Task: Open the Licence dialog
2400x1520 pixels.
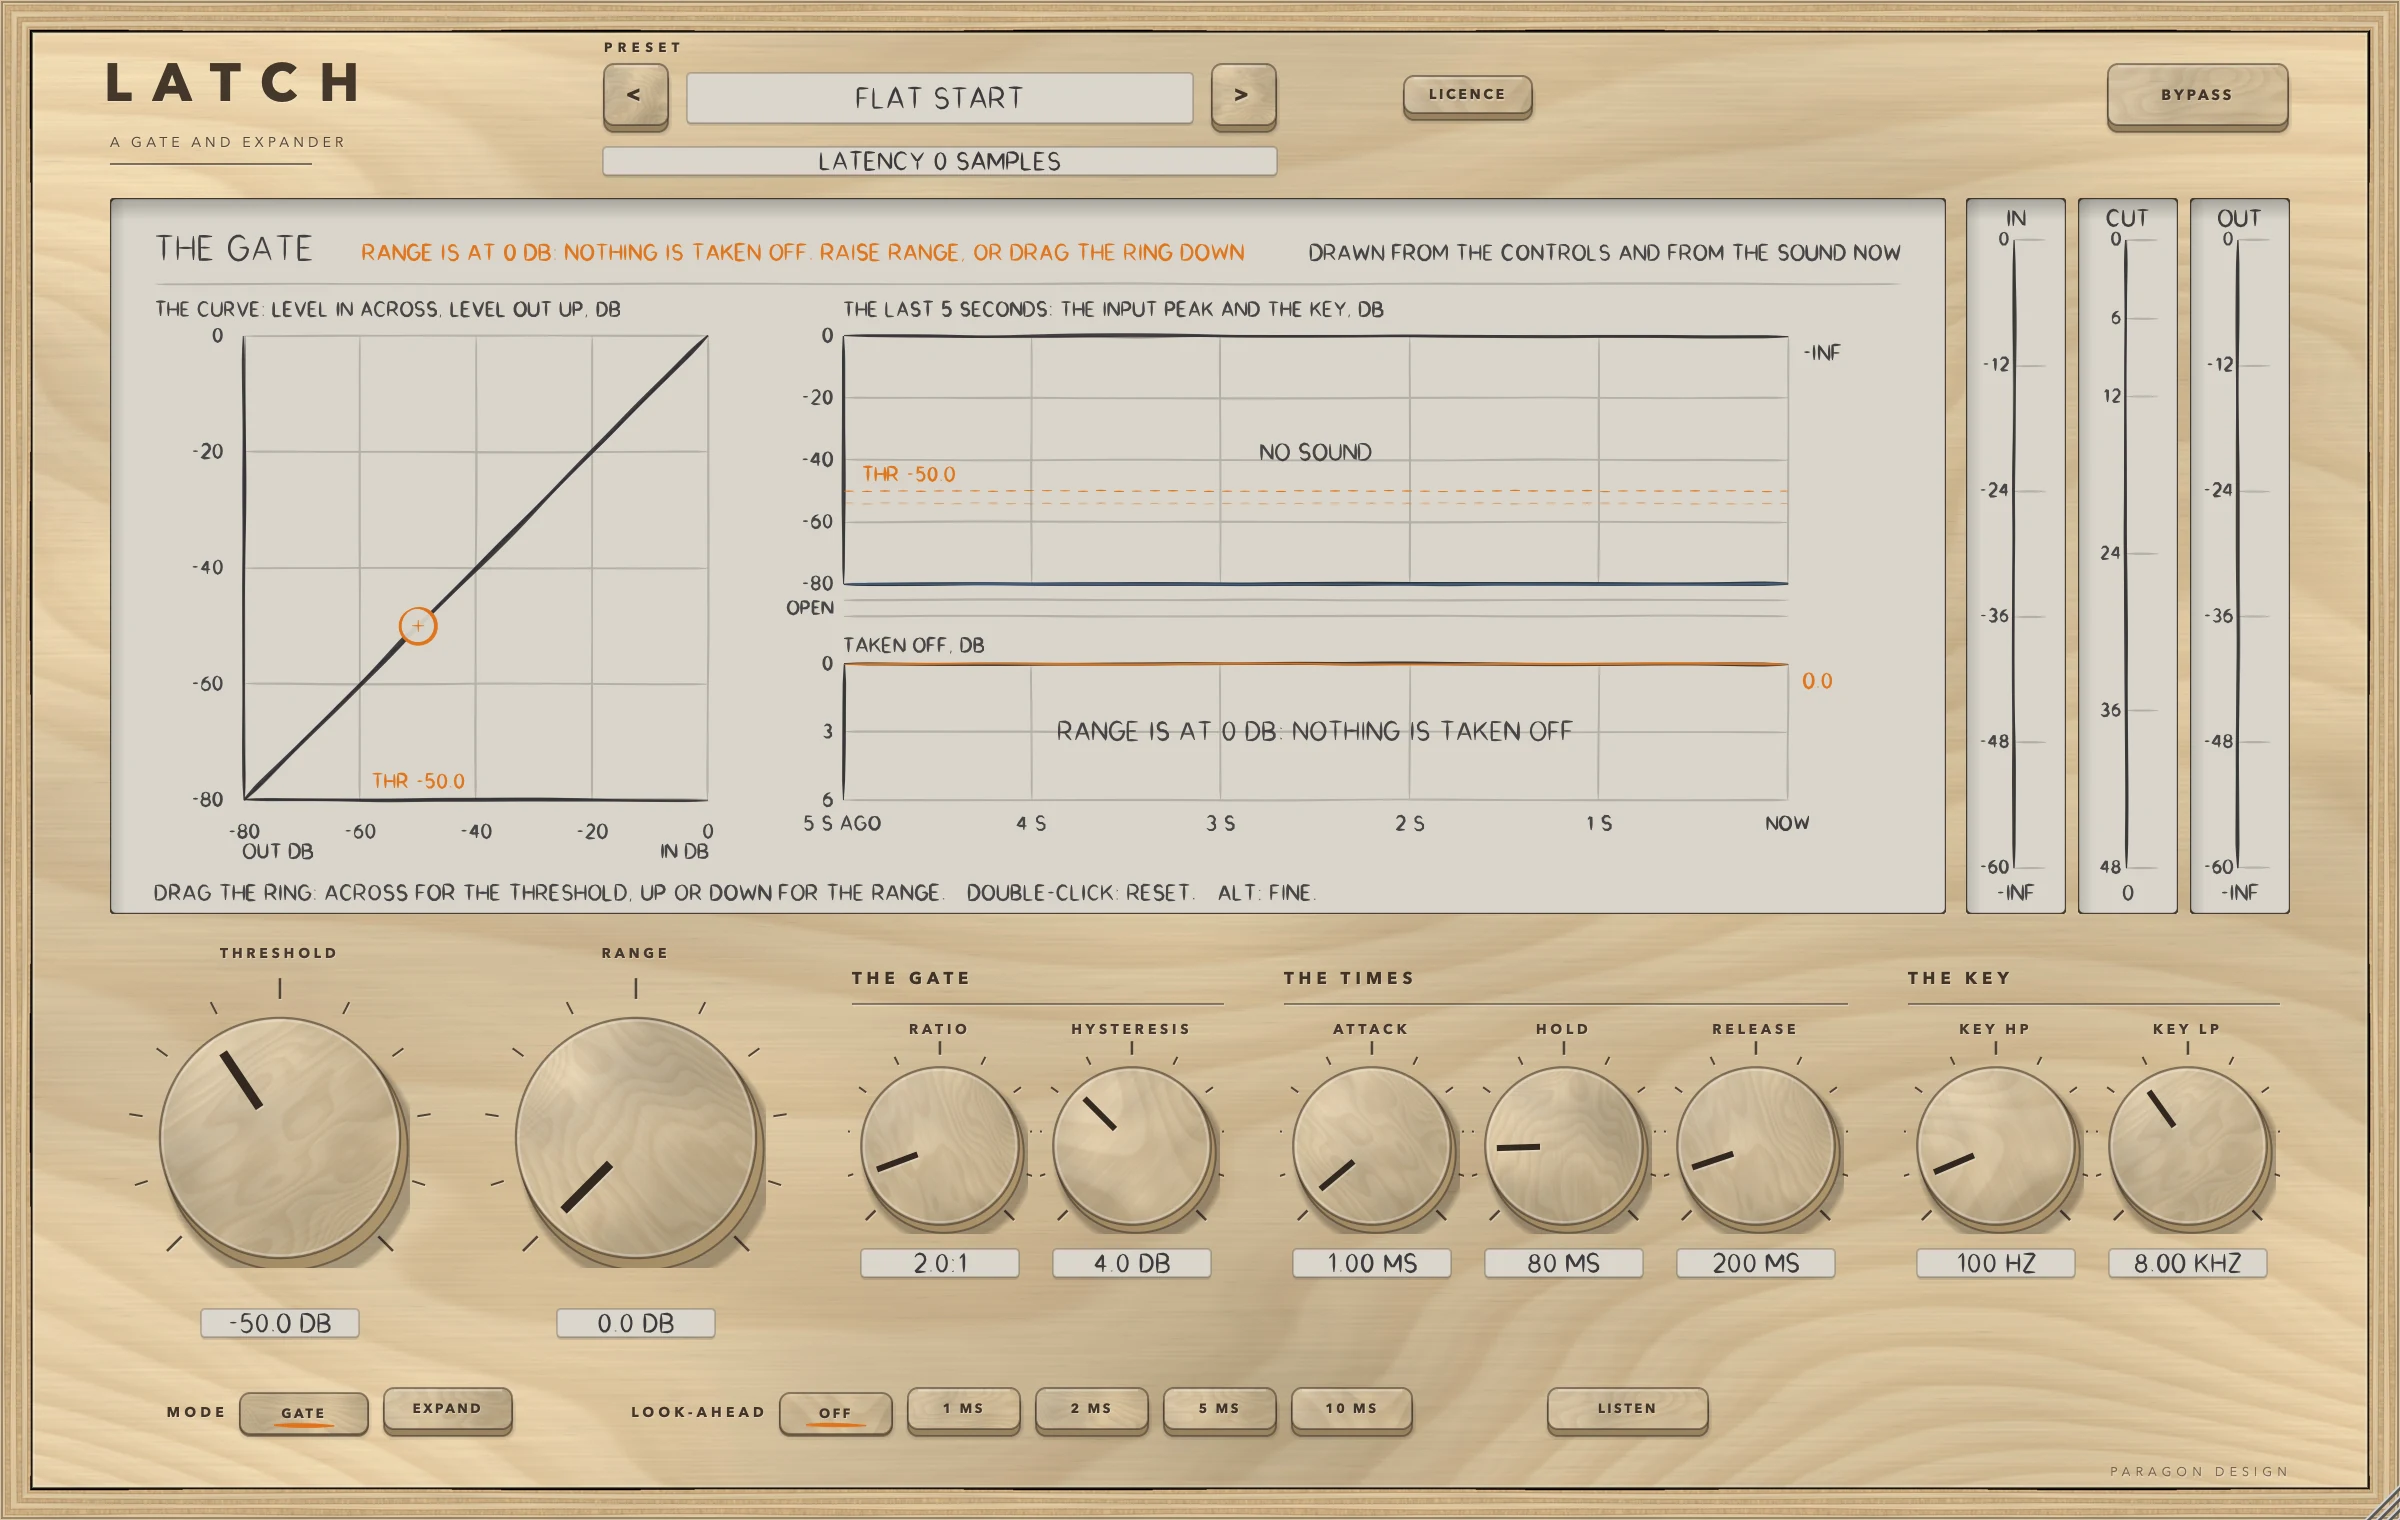Action: [x=1467, y=96]
